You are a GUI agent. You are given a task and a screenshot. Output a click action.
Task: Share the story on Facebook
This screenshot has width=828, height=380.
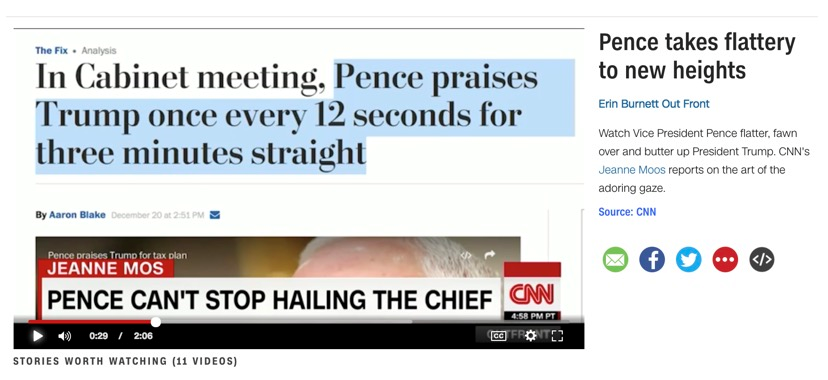(652, 260)
